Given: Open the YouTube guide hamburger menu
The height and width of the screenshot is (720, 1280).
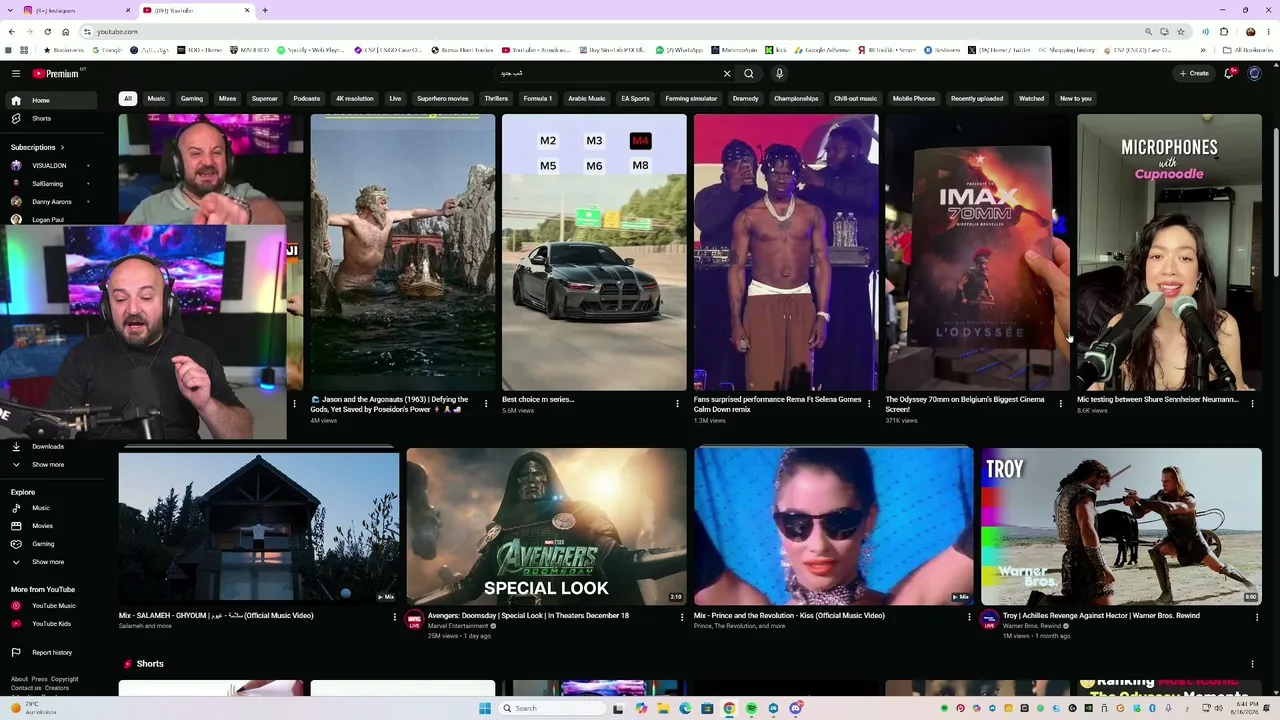Looking at the screenshot, I should pyautogui.click(x=16, y=73).
